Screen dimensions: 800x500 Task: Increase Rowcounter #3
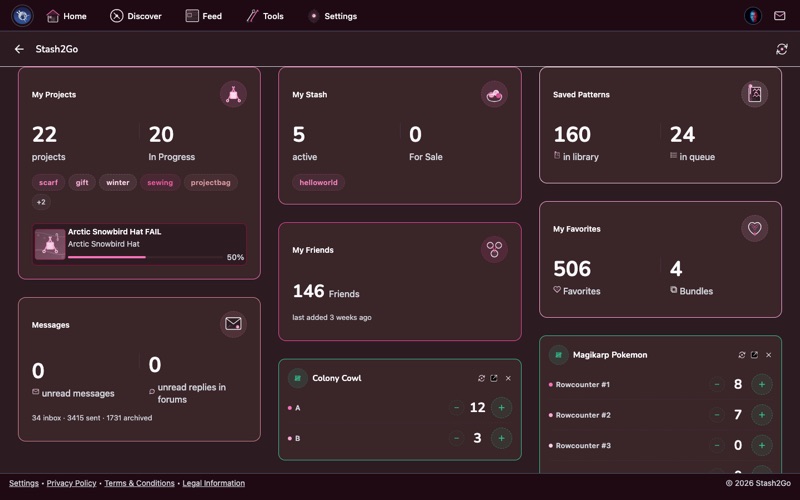tap(762, 445)
